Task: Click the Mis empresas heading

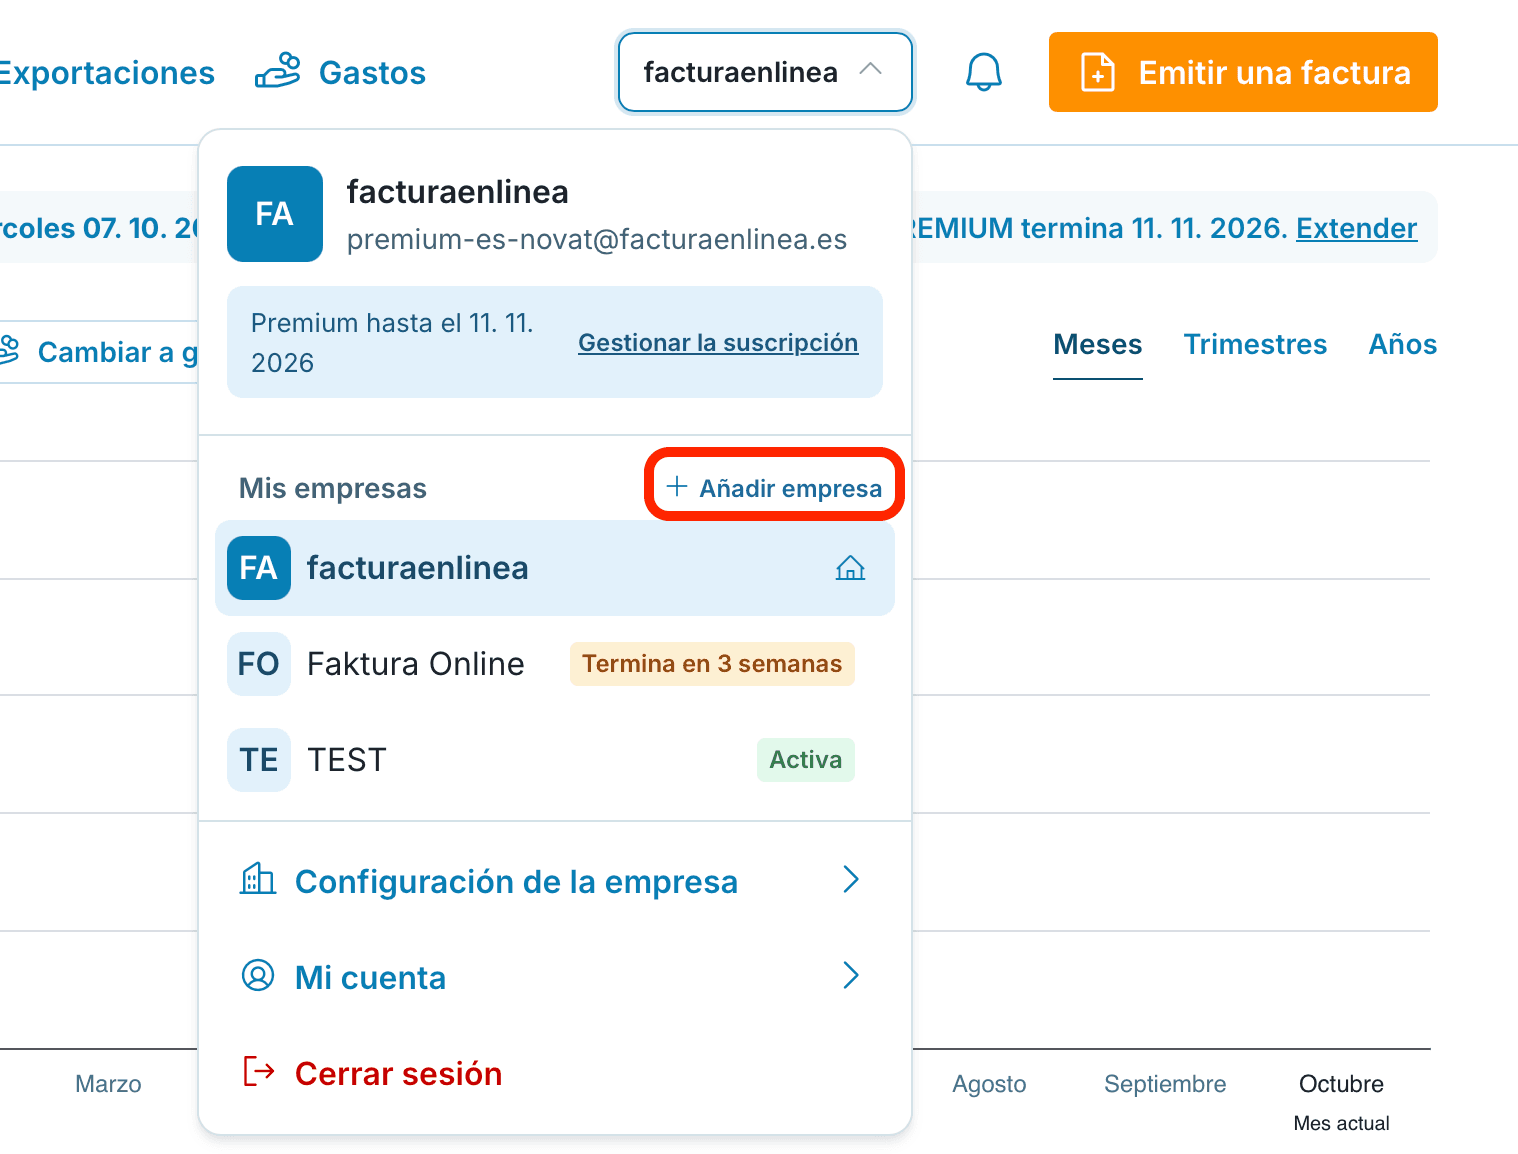Action: click(333, 488)
